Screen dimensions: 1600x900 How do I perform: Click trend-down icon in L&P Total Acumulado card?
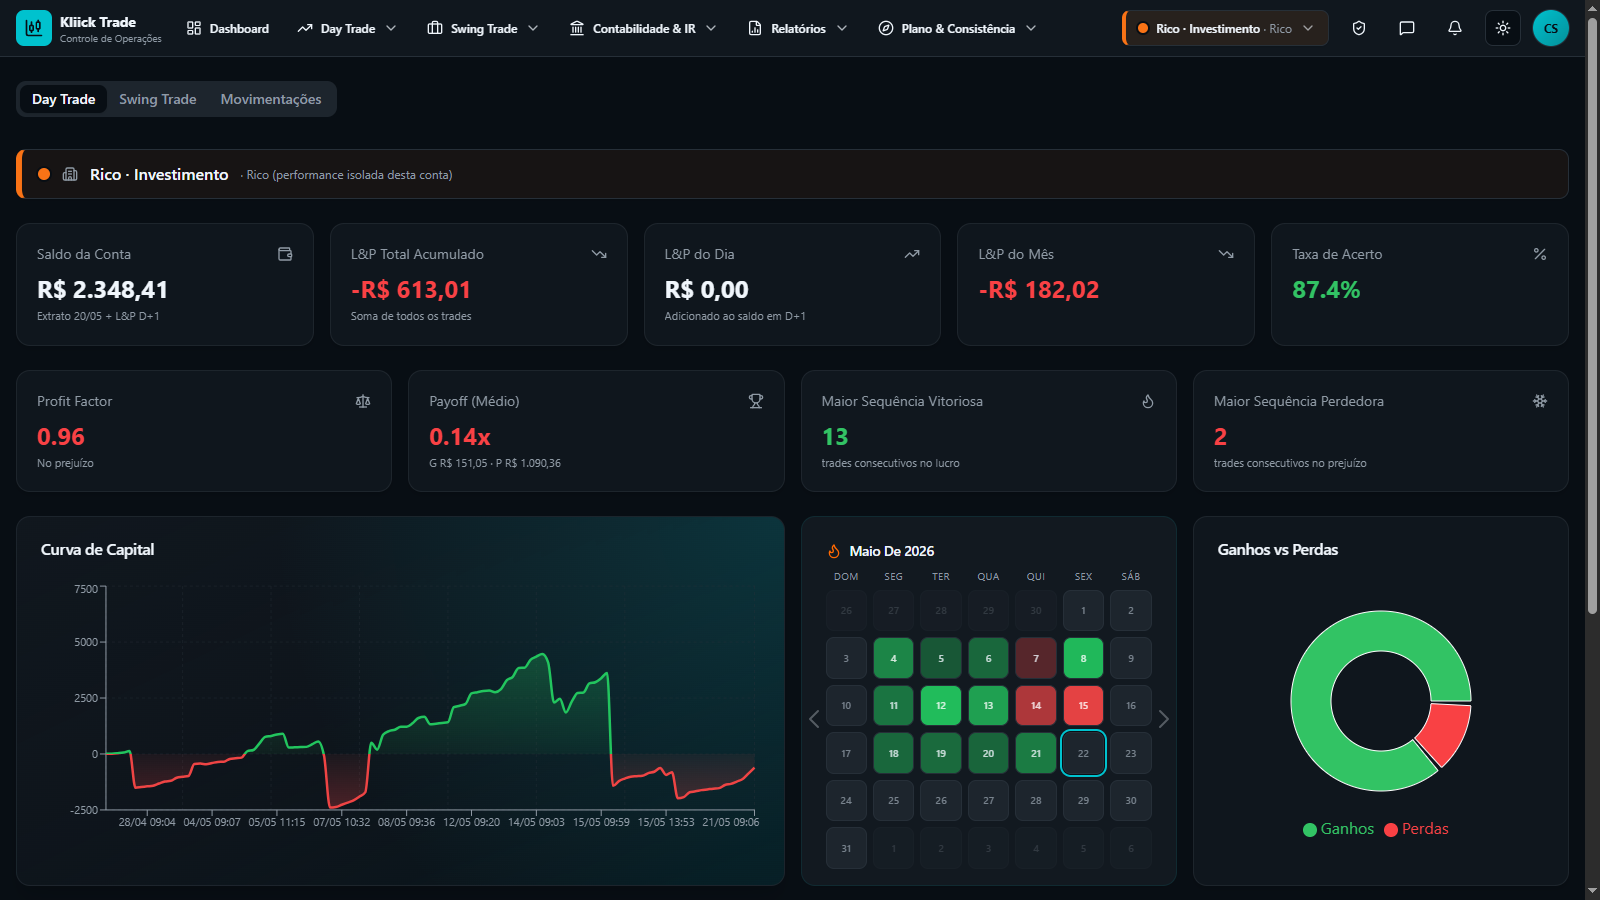click(599, 254)
